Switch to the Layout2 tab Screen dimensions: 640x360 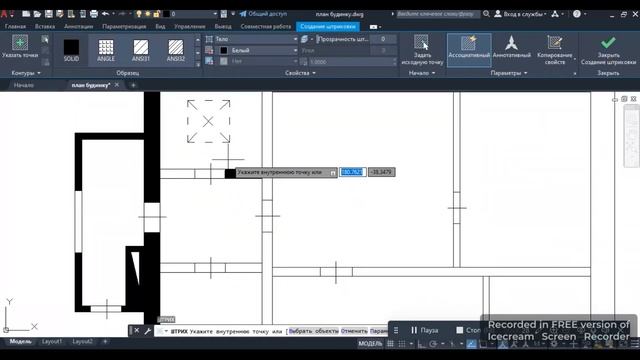click(x=82, y=341)
